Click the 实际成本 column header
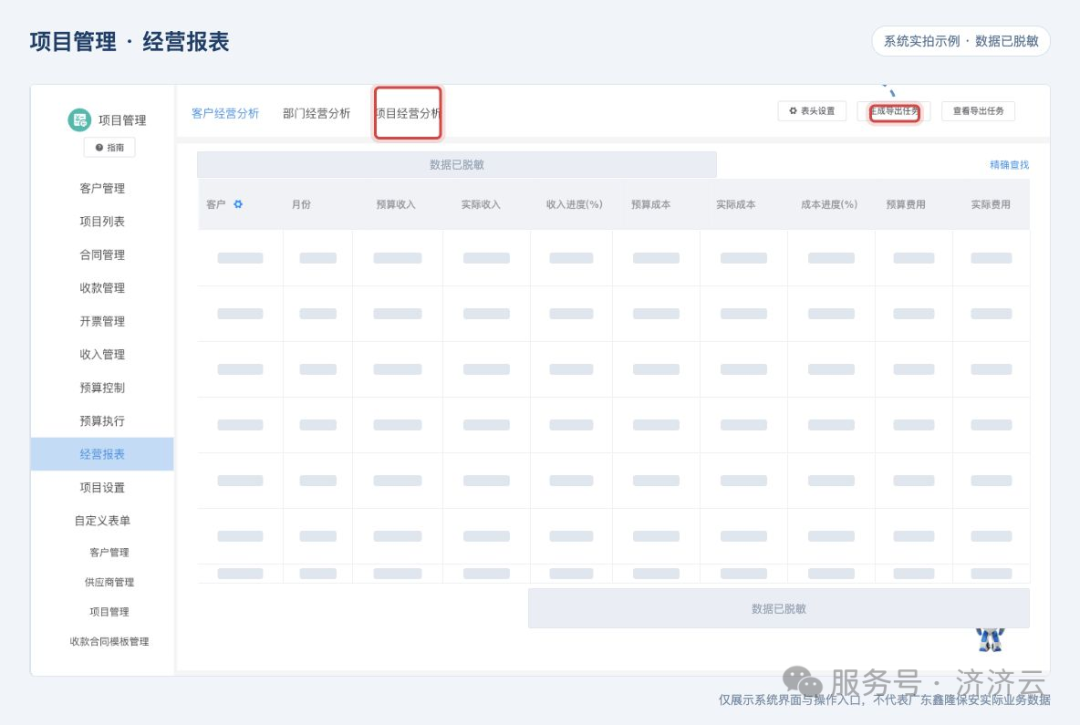Viewport: 1080px width, 725px height. pyautogui.click(x=736, y=204)
